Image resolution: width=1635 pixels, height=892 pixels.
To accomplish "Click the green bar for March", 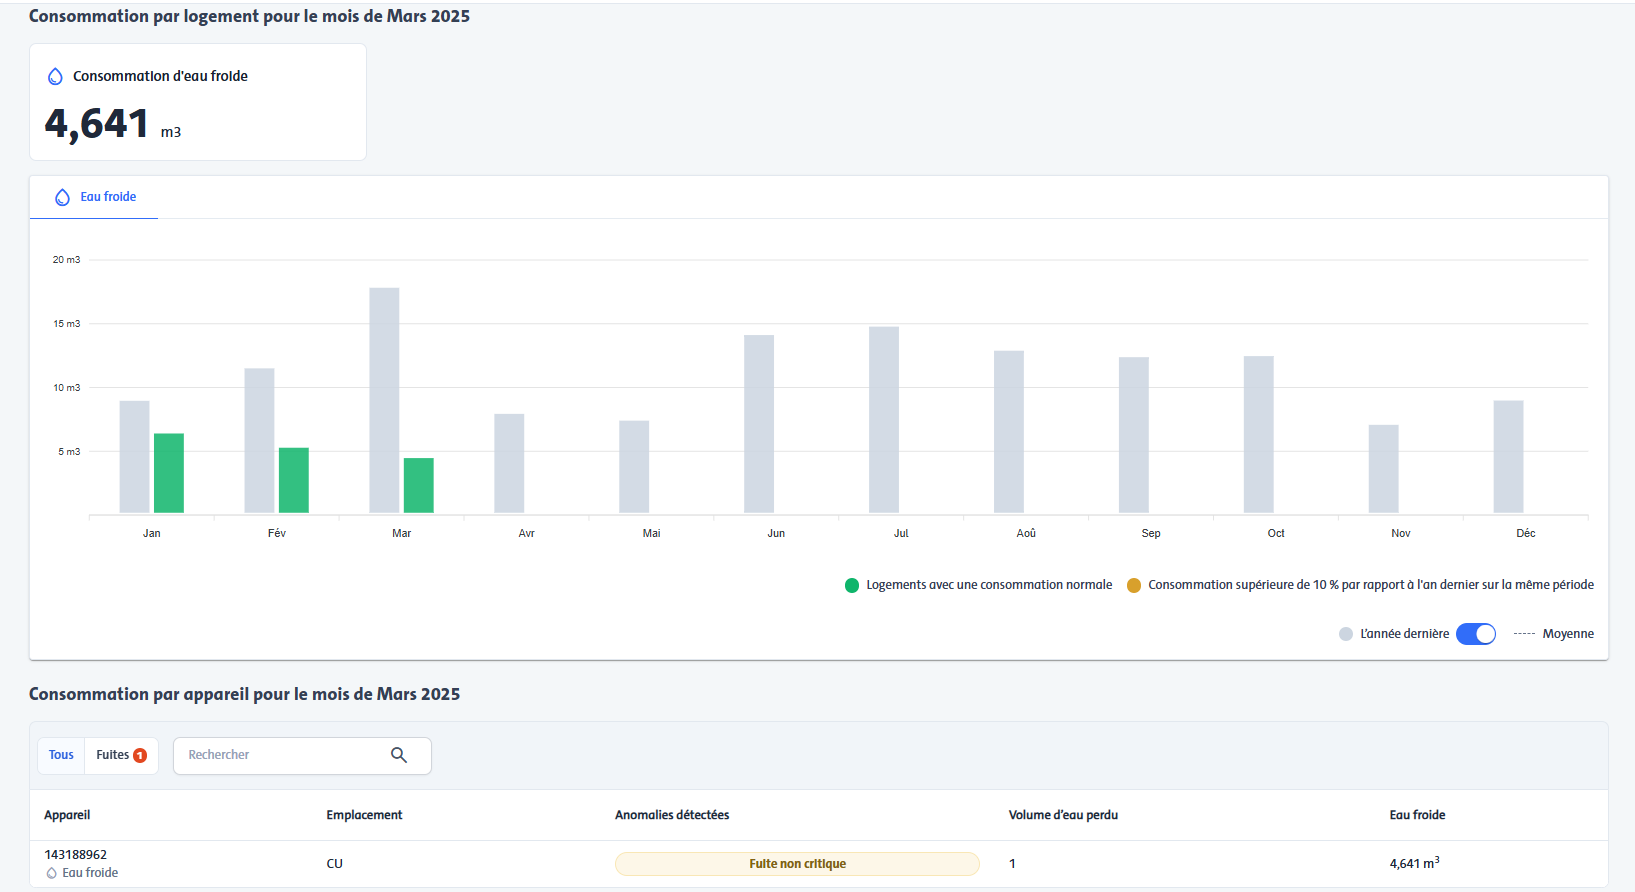I will click(418, 486).
